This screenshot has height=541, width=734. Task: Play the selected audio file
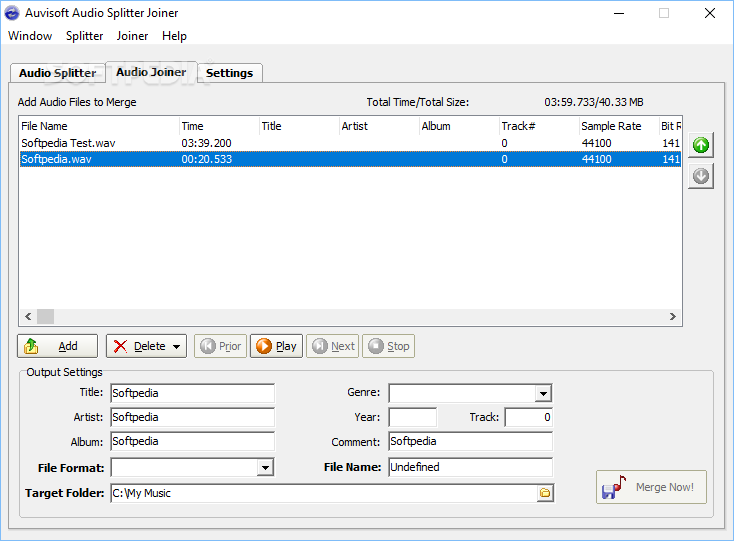pyautogui.click(x=277, y=346)
